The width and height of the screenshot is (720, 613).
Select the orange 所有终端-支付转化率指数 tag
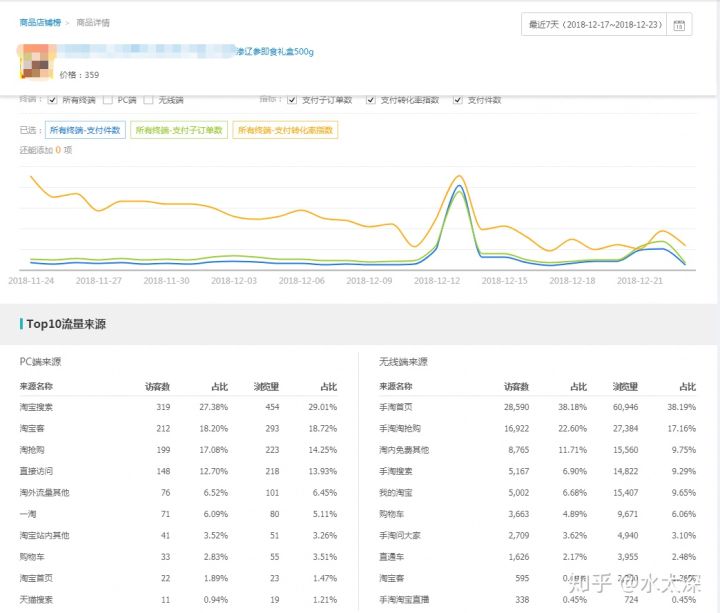coord(285,130)
